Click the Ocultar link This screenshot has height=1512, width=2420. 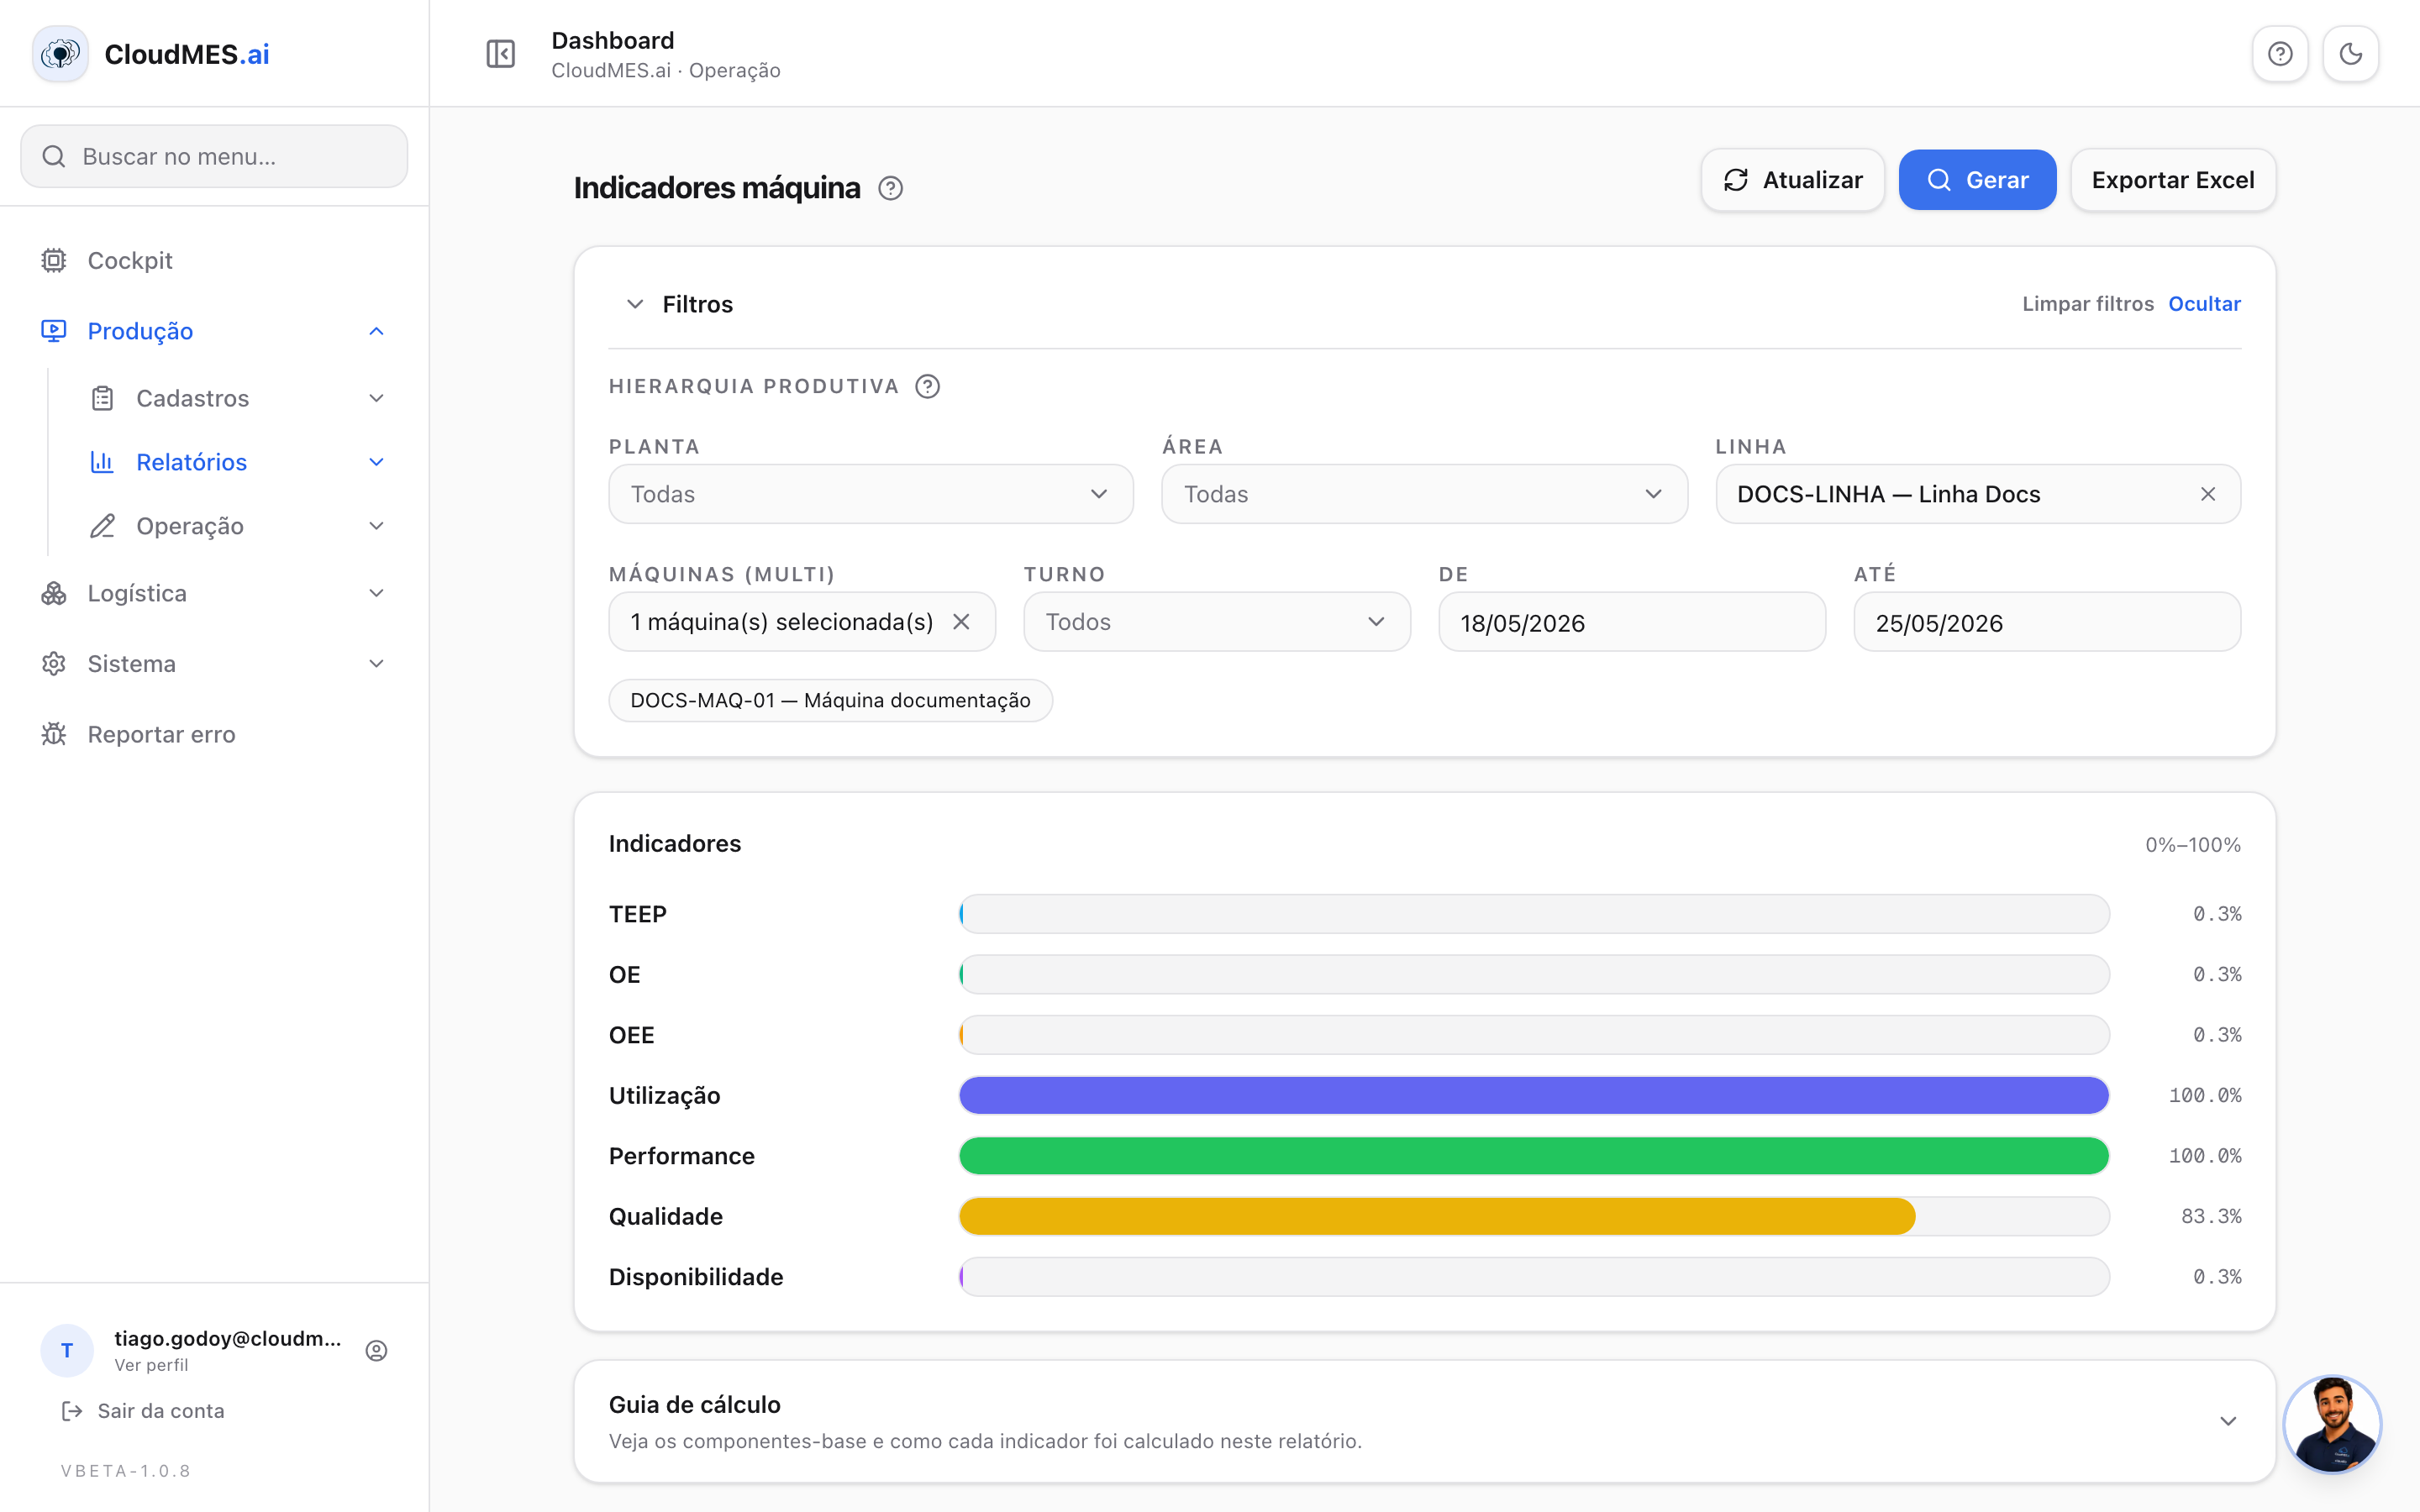pyautogui.click(x=2204, y=304)
